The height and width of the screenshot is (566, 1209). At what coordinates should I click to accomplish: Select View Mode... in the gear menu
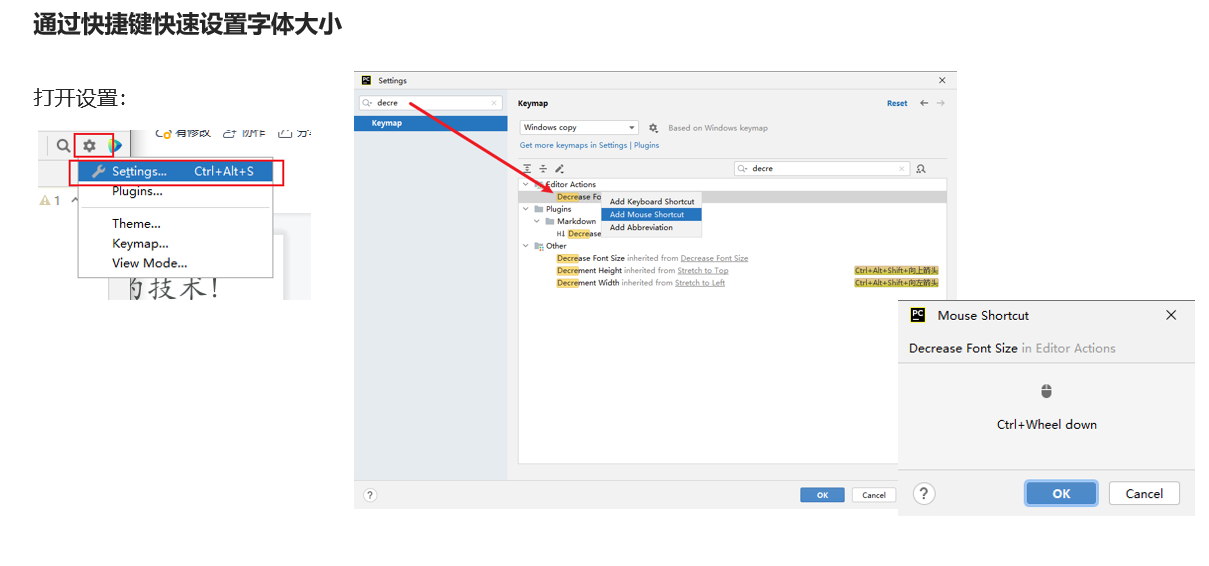coord(176,263)
